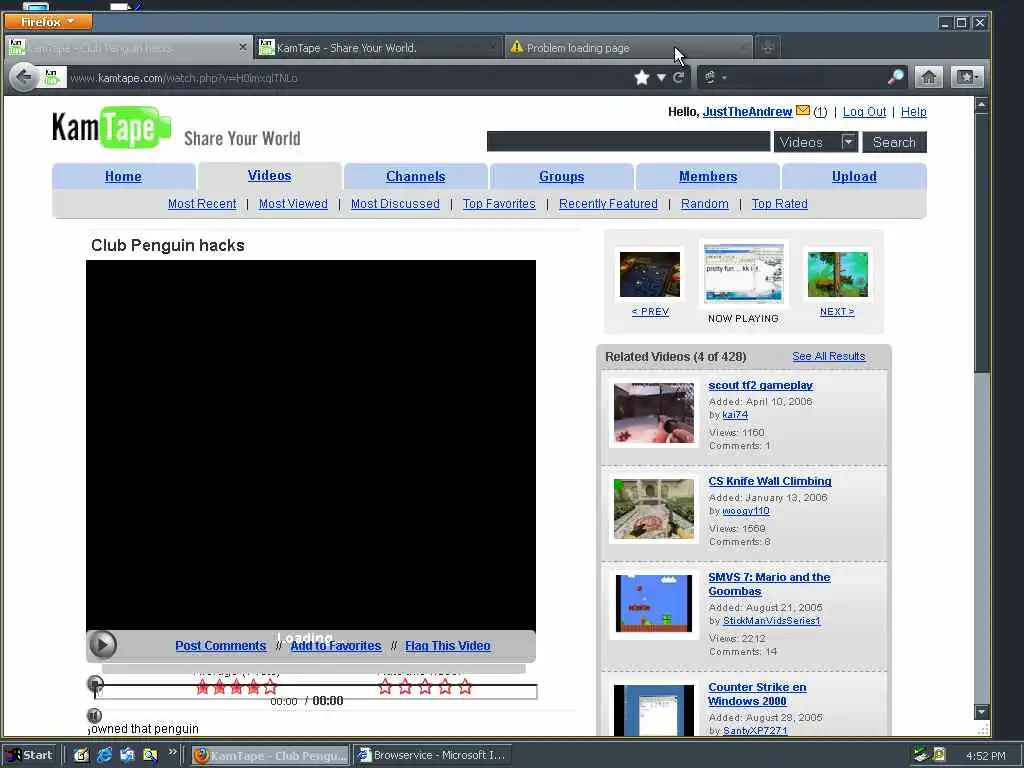Click the page scrollbar up arrow

coord(981,104)
